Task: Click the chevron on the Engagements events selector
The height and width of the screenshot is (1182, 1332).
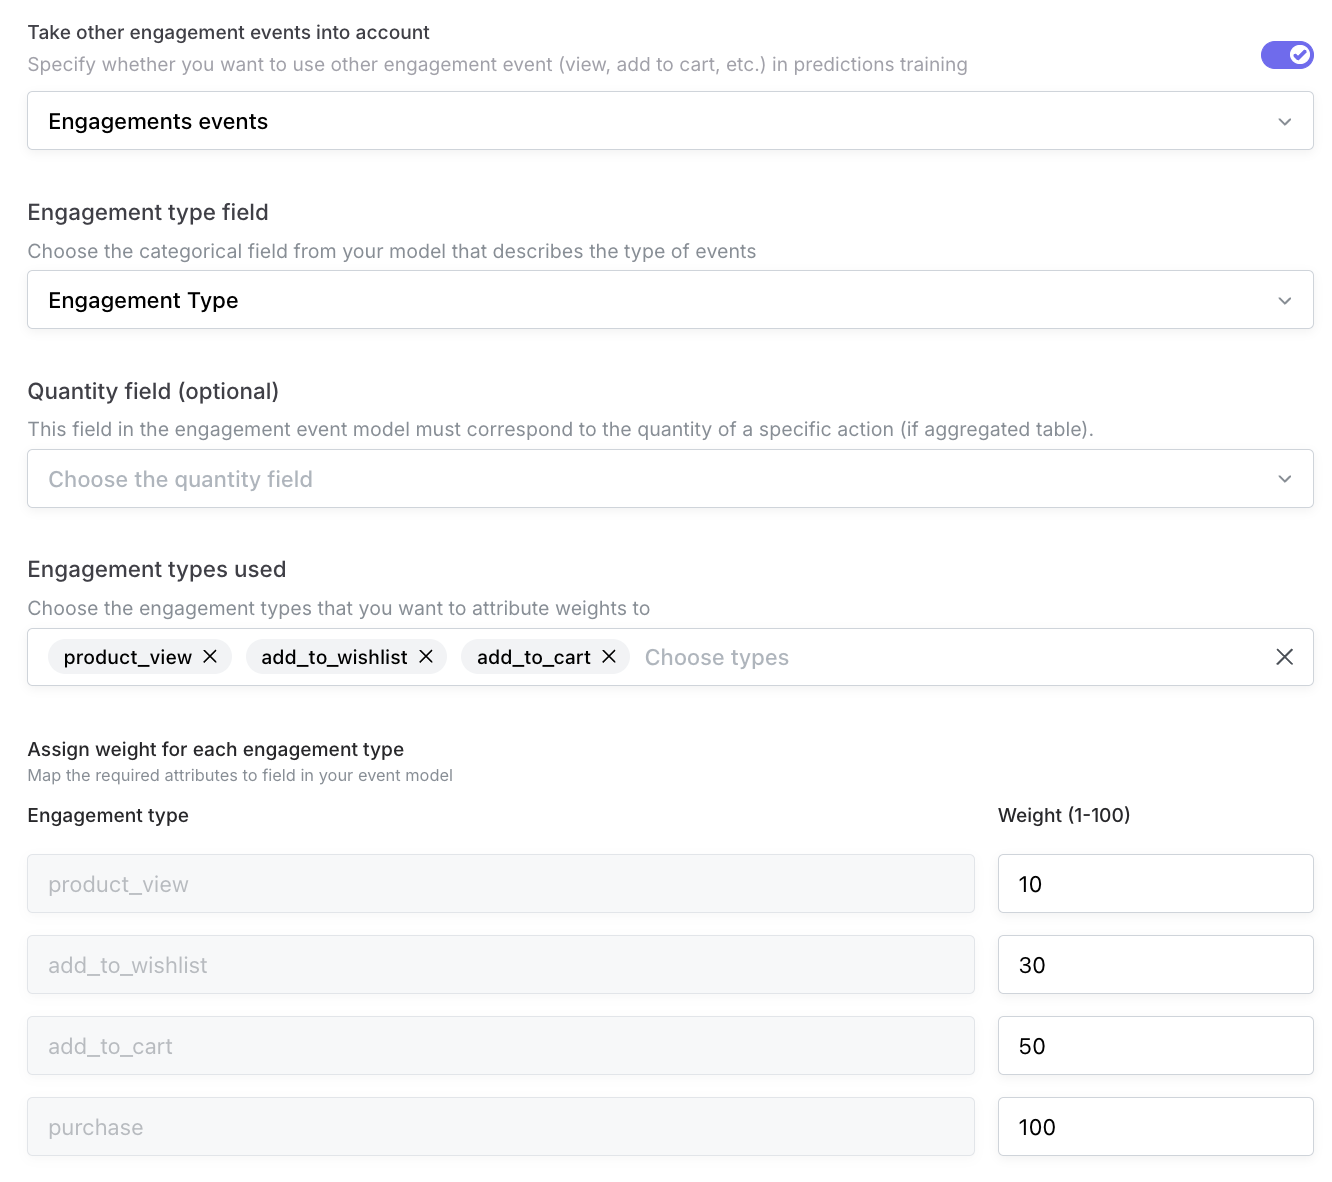Action: click(1286, 121)
